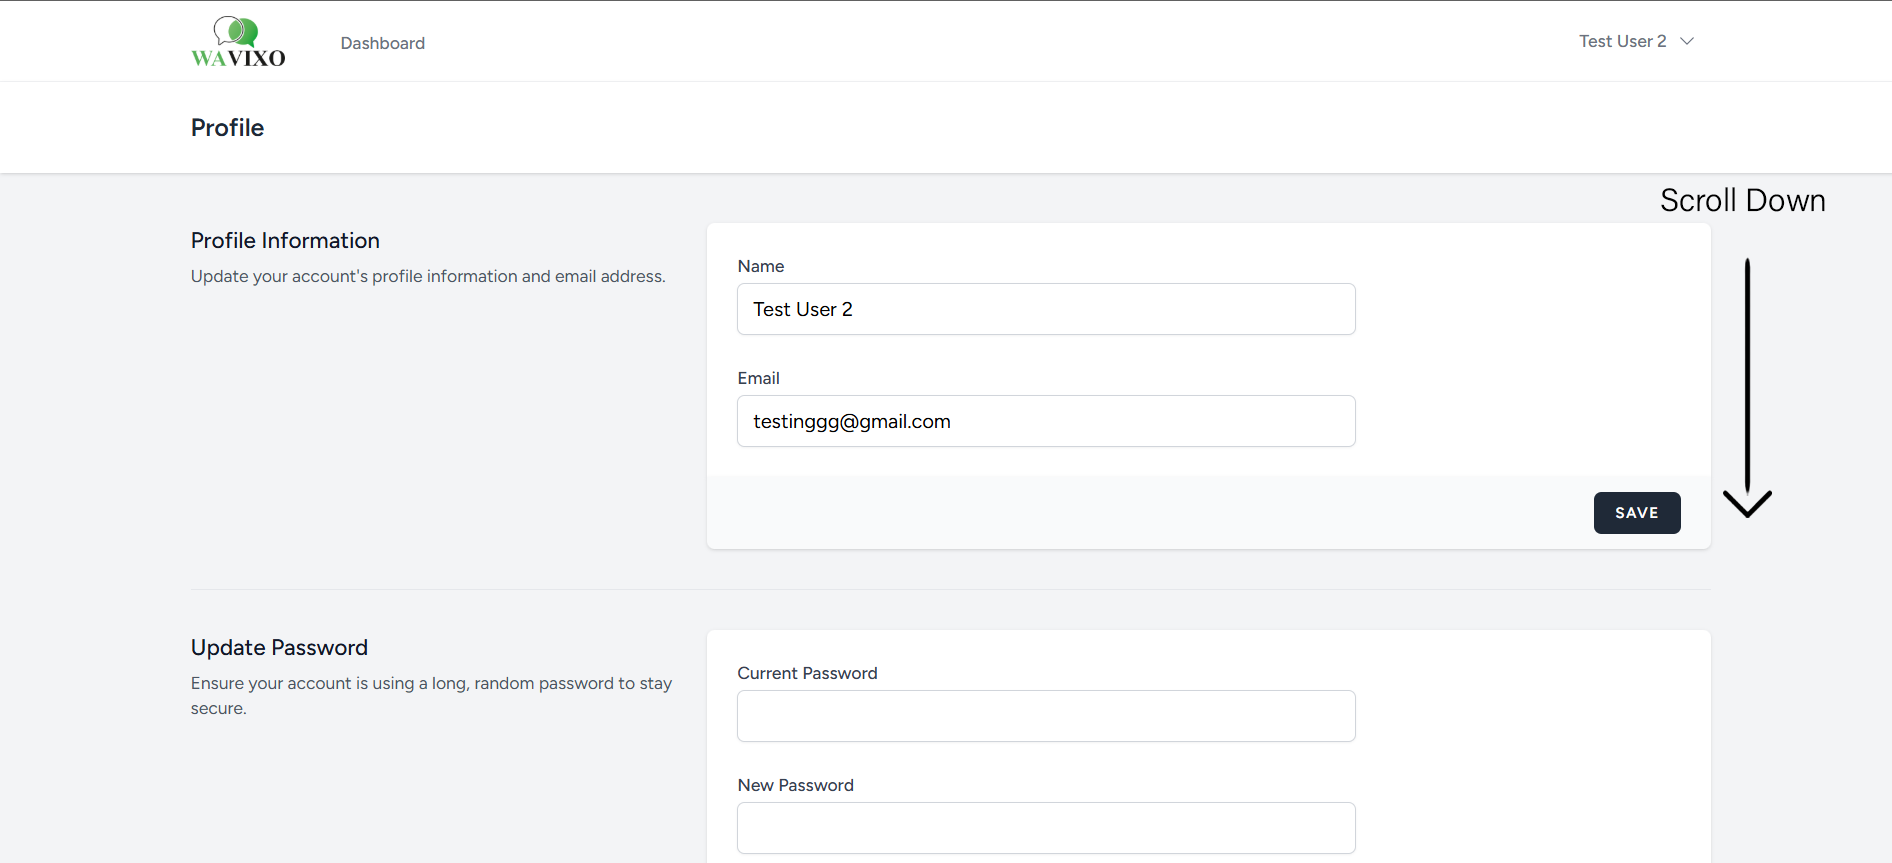Open the Test User 2 account dropdown
The width and height of the screenshot is (1892, 863).
click(1622, 41)
